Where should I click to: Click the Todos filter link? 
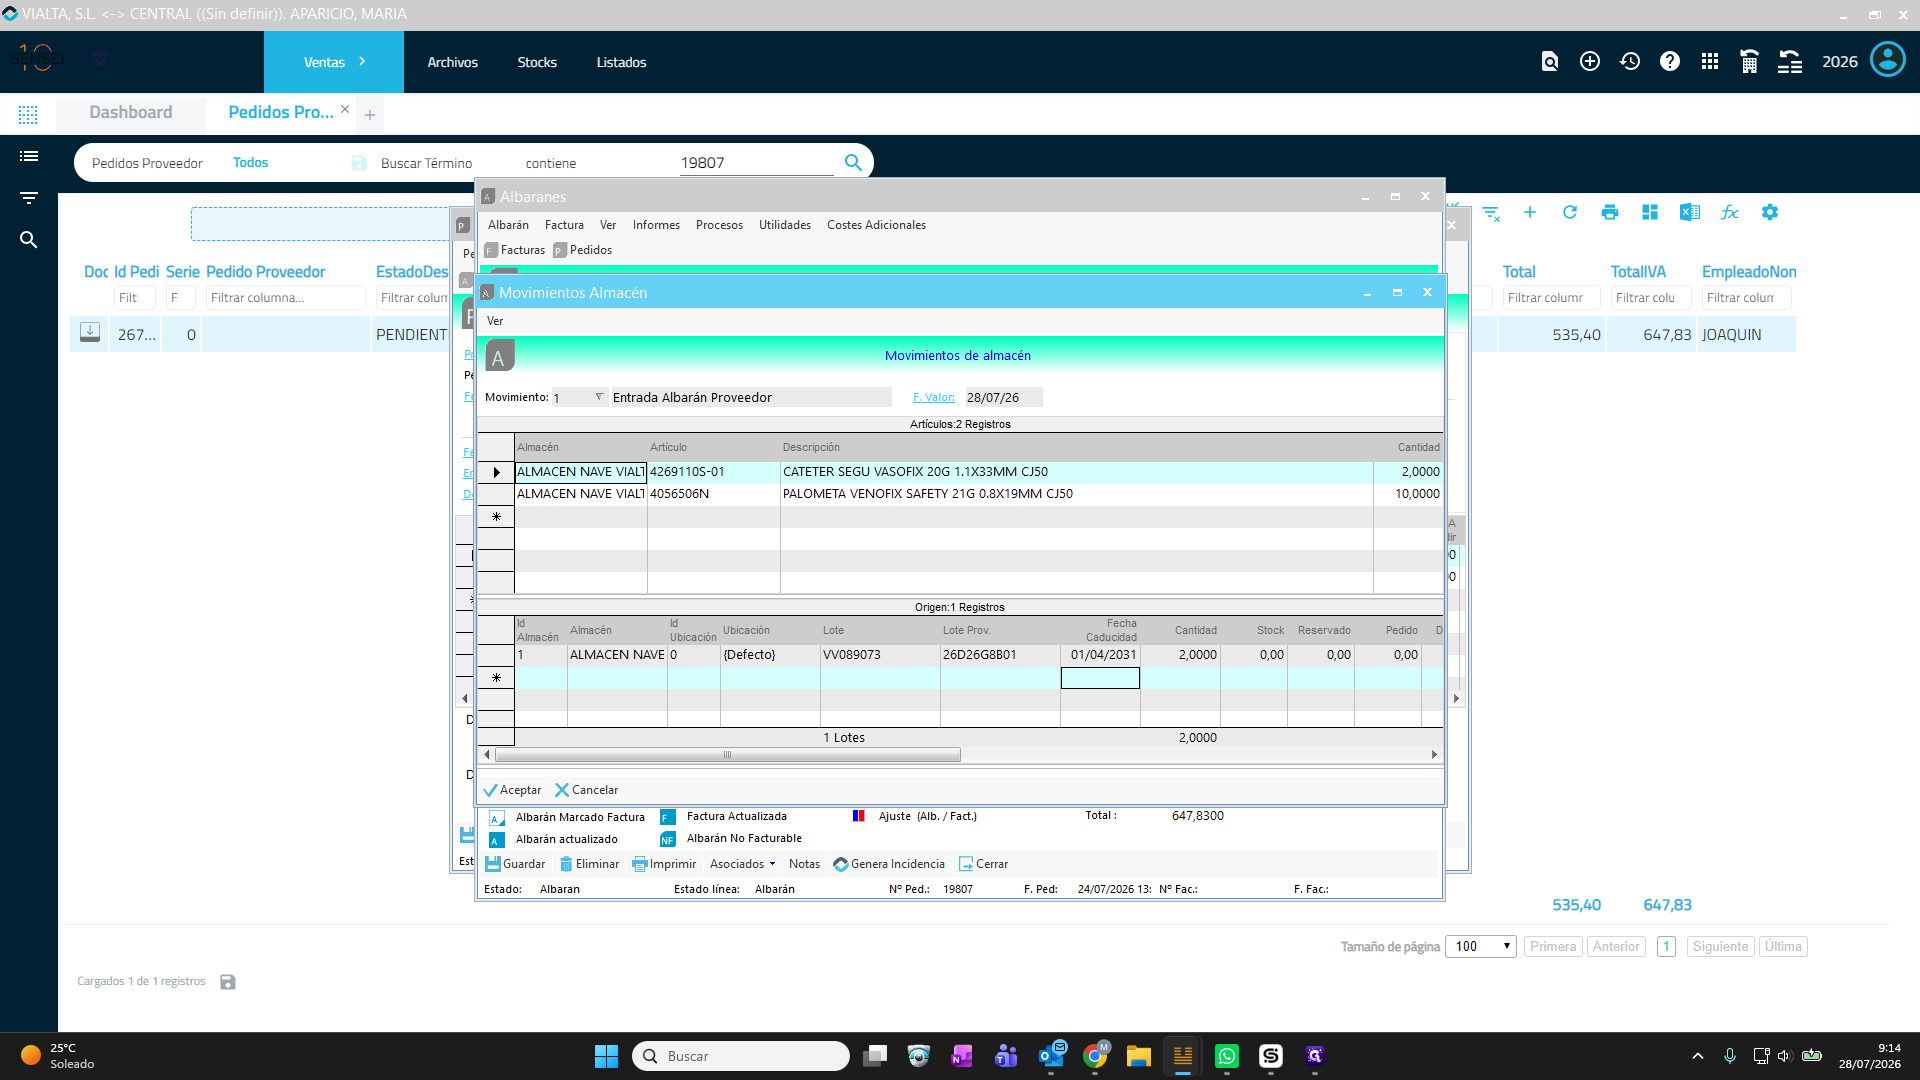click(x=250, y=162)
